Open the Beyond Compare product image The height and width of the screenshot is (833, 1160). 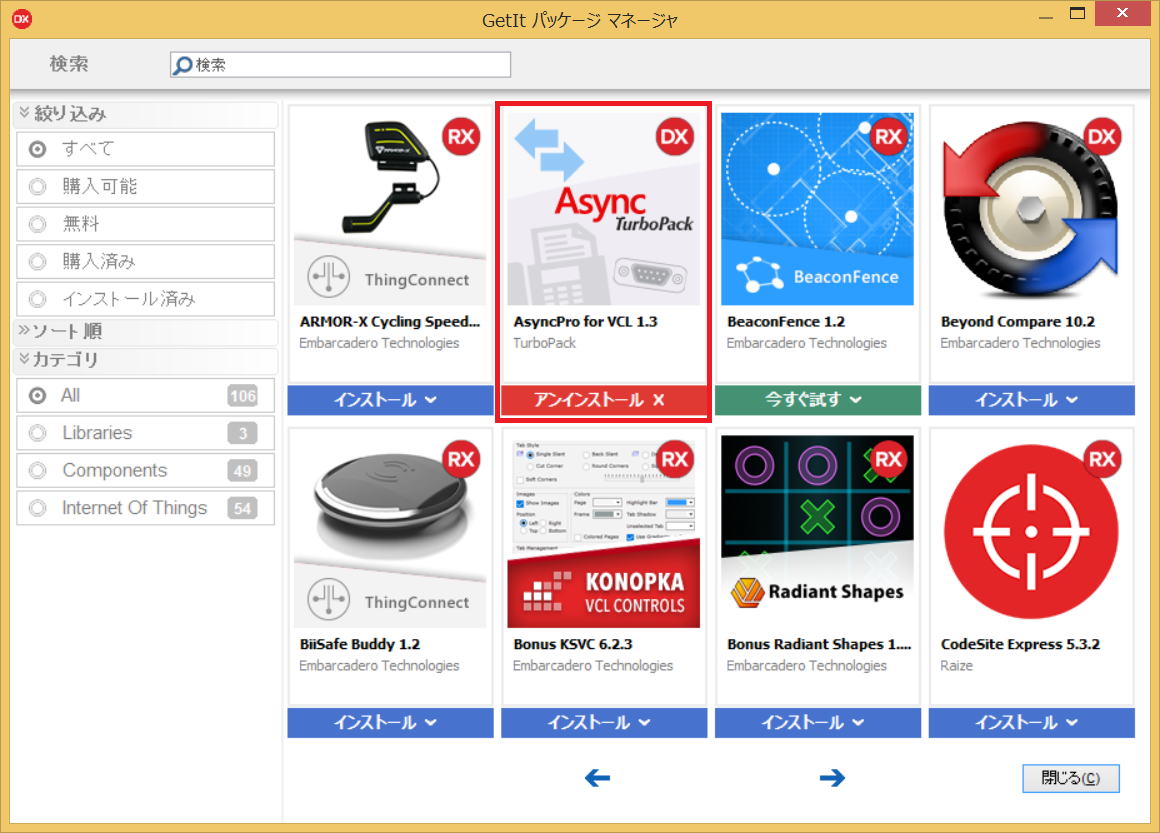1031,209
